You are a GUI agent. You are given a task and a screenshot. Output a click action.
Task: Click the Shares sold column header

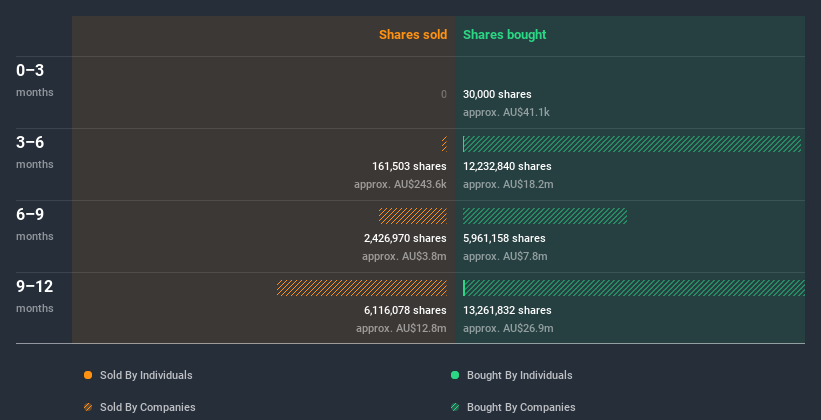pos(413,35)
